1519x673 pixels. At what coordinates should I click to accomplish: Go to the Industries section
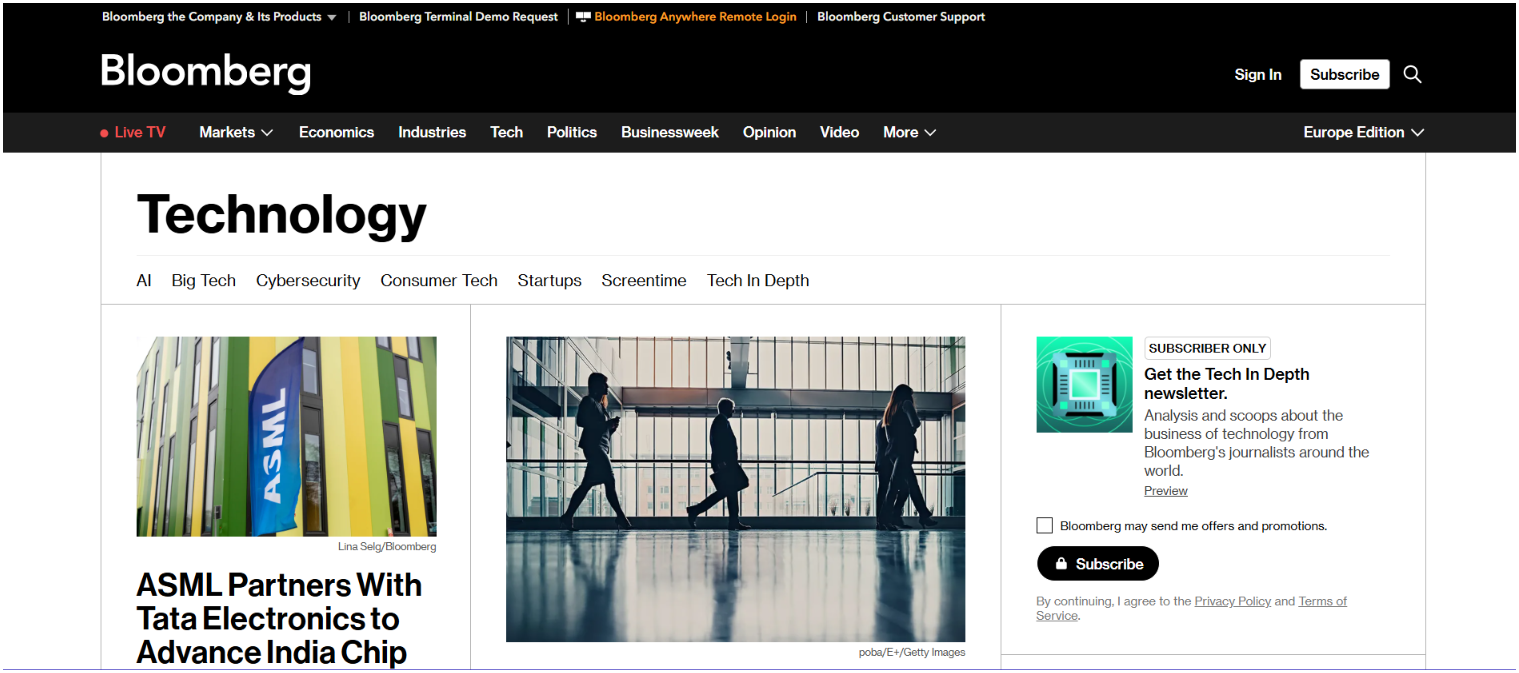(432, 132)
